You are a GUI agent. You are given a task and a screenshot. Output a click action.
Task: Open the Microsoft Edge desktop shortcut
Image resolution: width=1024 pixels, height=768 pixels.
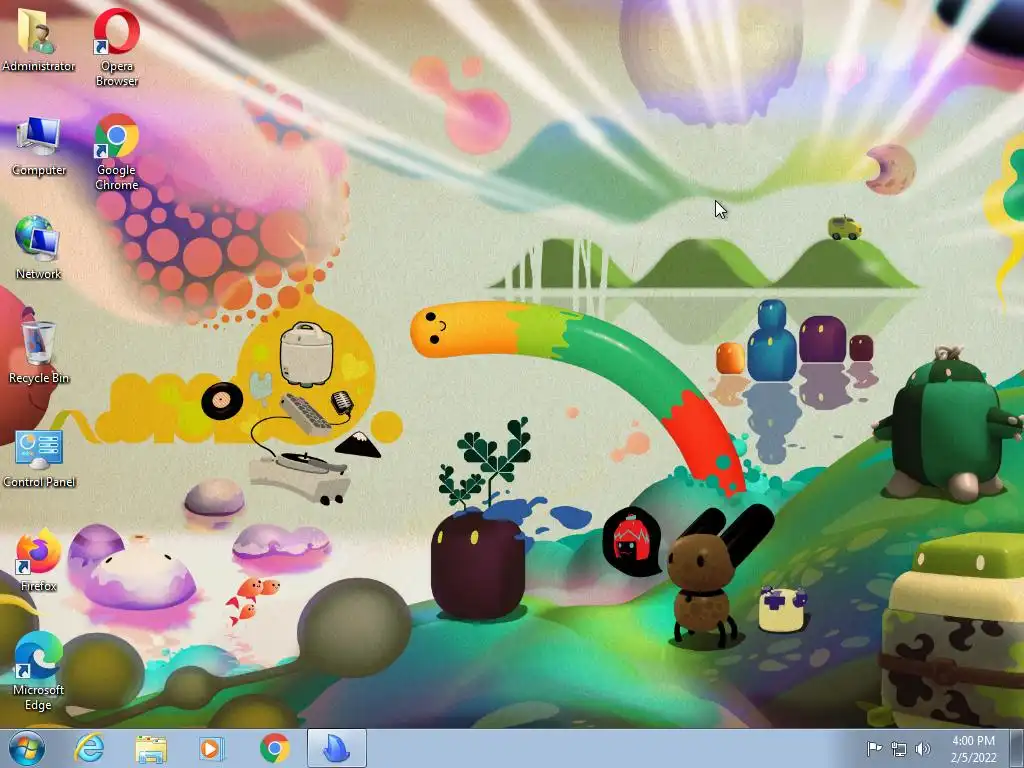(38, 671)
